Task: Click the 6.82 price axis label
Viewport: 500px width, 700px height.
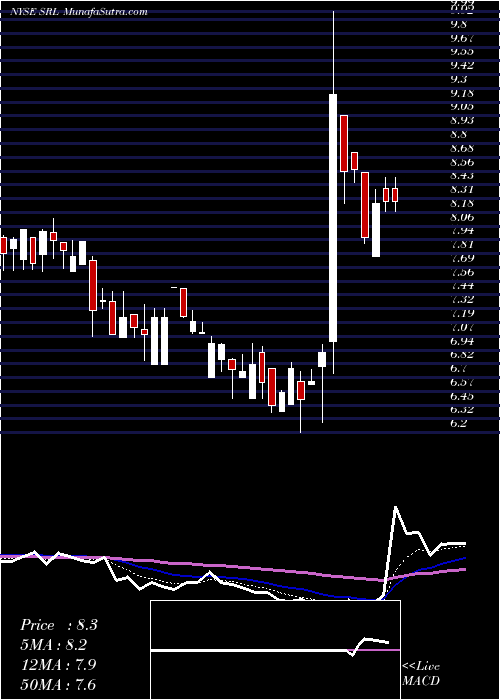Action: point(462,354)
